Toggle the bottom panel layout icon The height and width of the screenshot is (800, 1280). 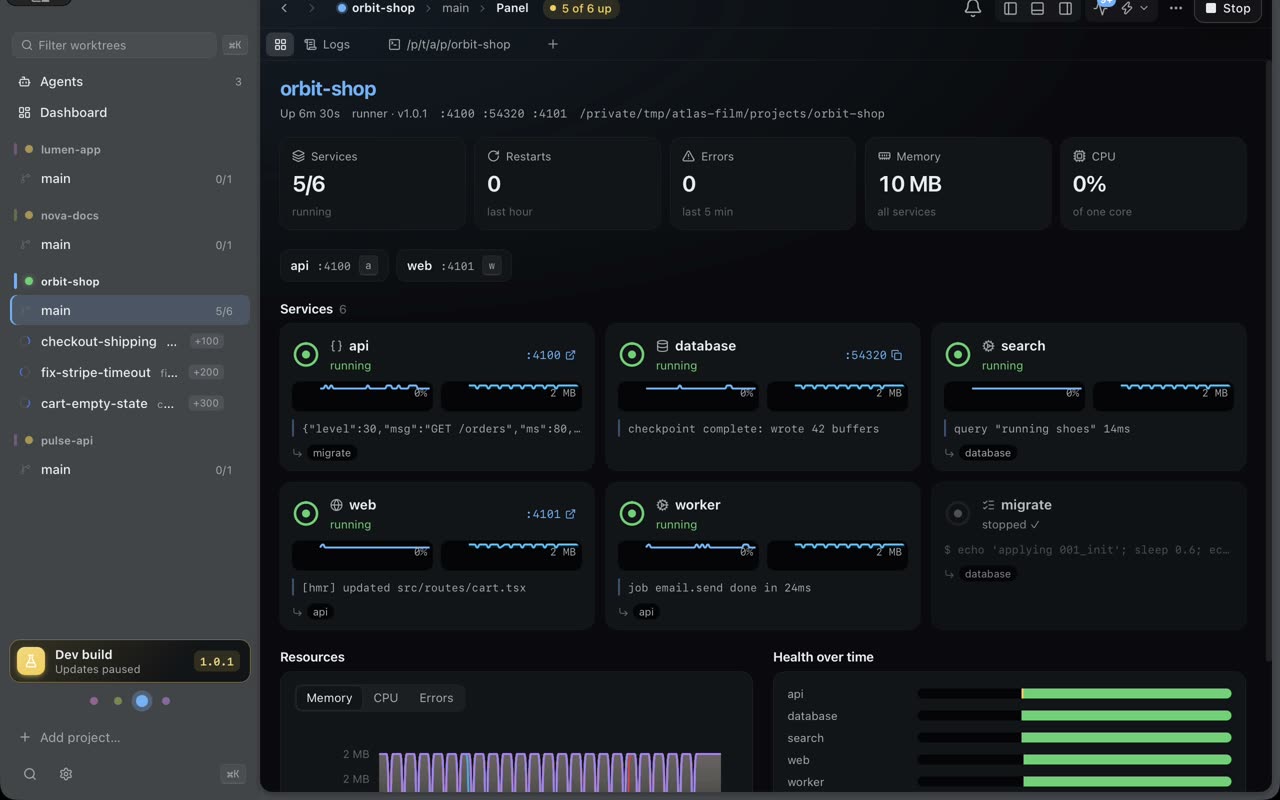pos(1038,8)
